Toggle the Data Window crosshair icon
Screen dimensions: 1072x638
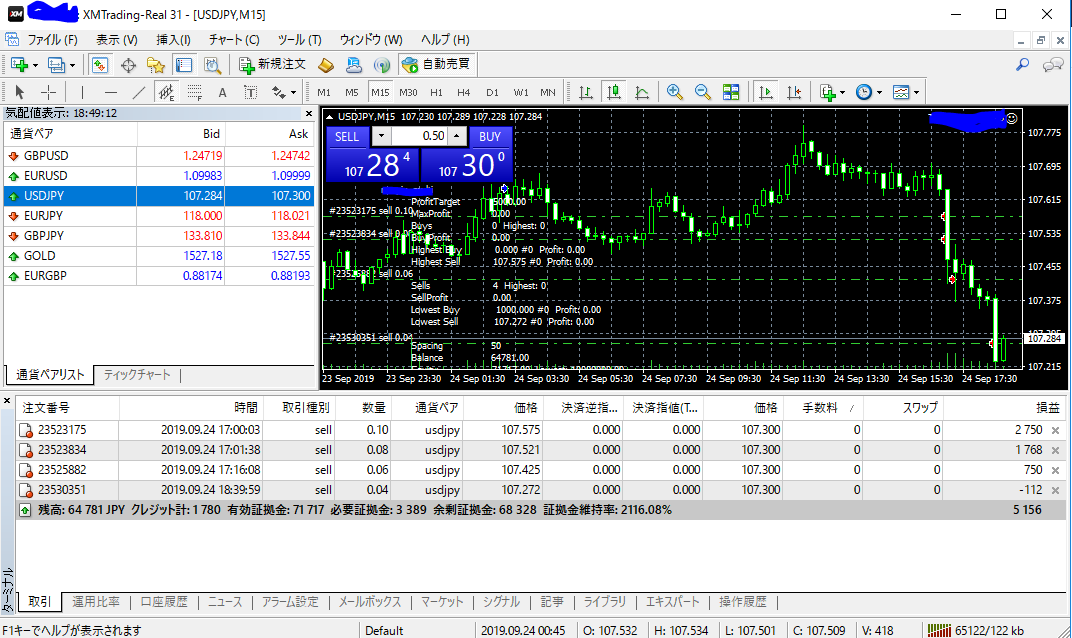pyautogui.click(x=128, y=65)
